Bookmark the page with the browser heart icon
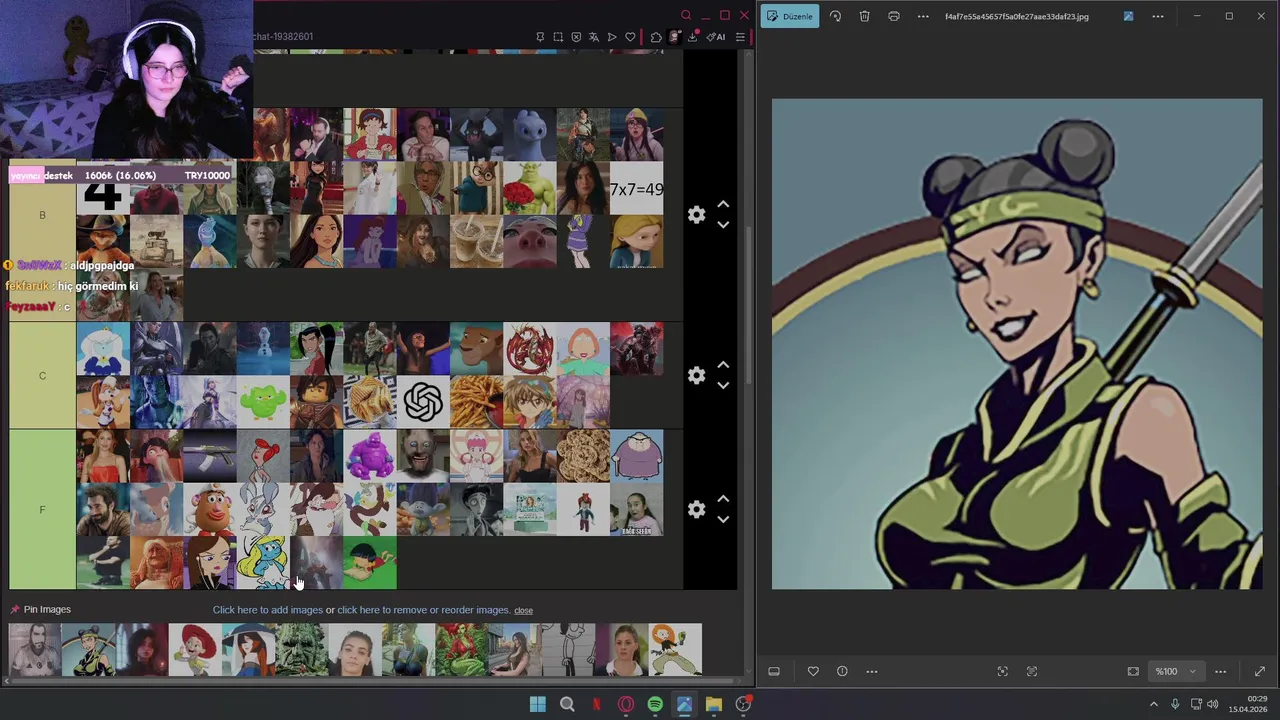This screenshot has height=720, width=1280. 630,37
